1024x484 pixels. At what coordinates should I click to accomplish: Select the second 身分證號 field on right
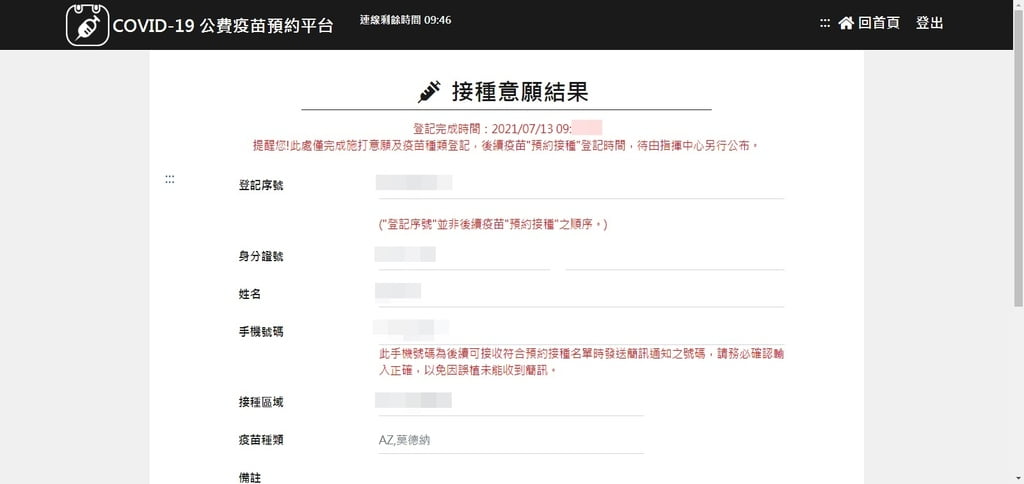674,256
